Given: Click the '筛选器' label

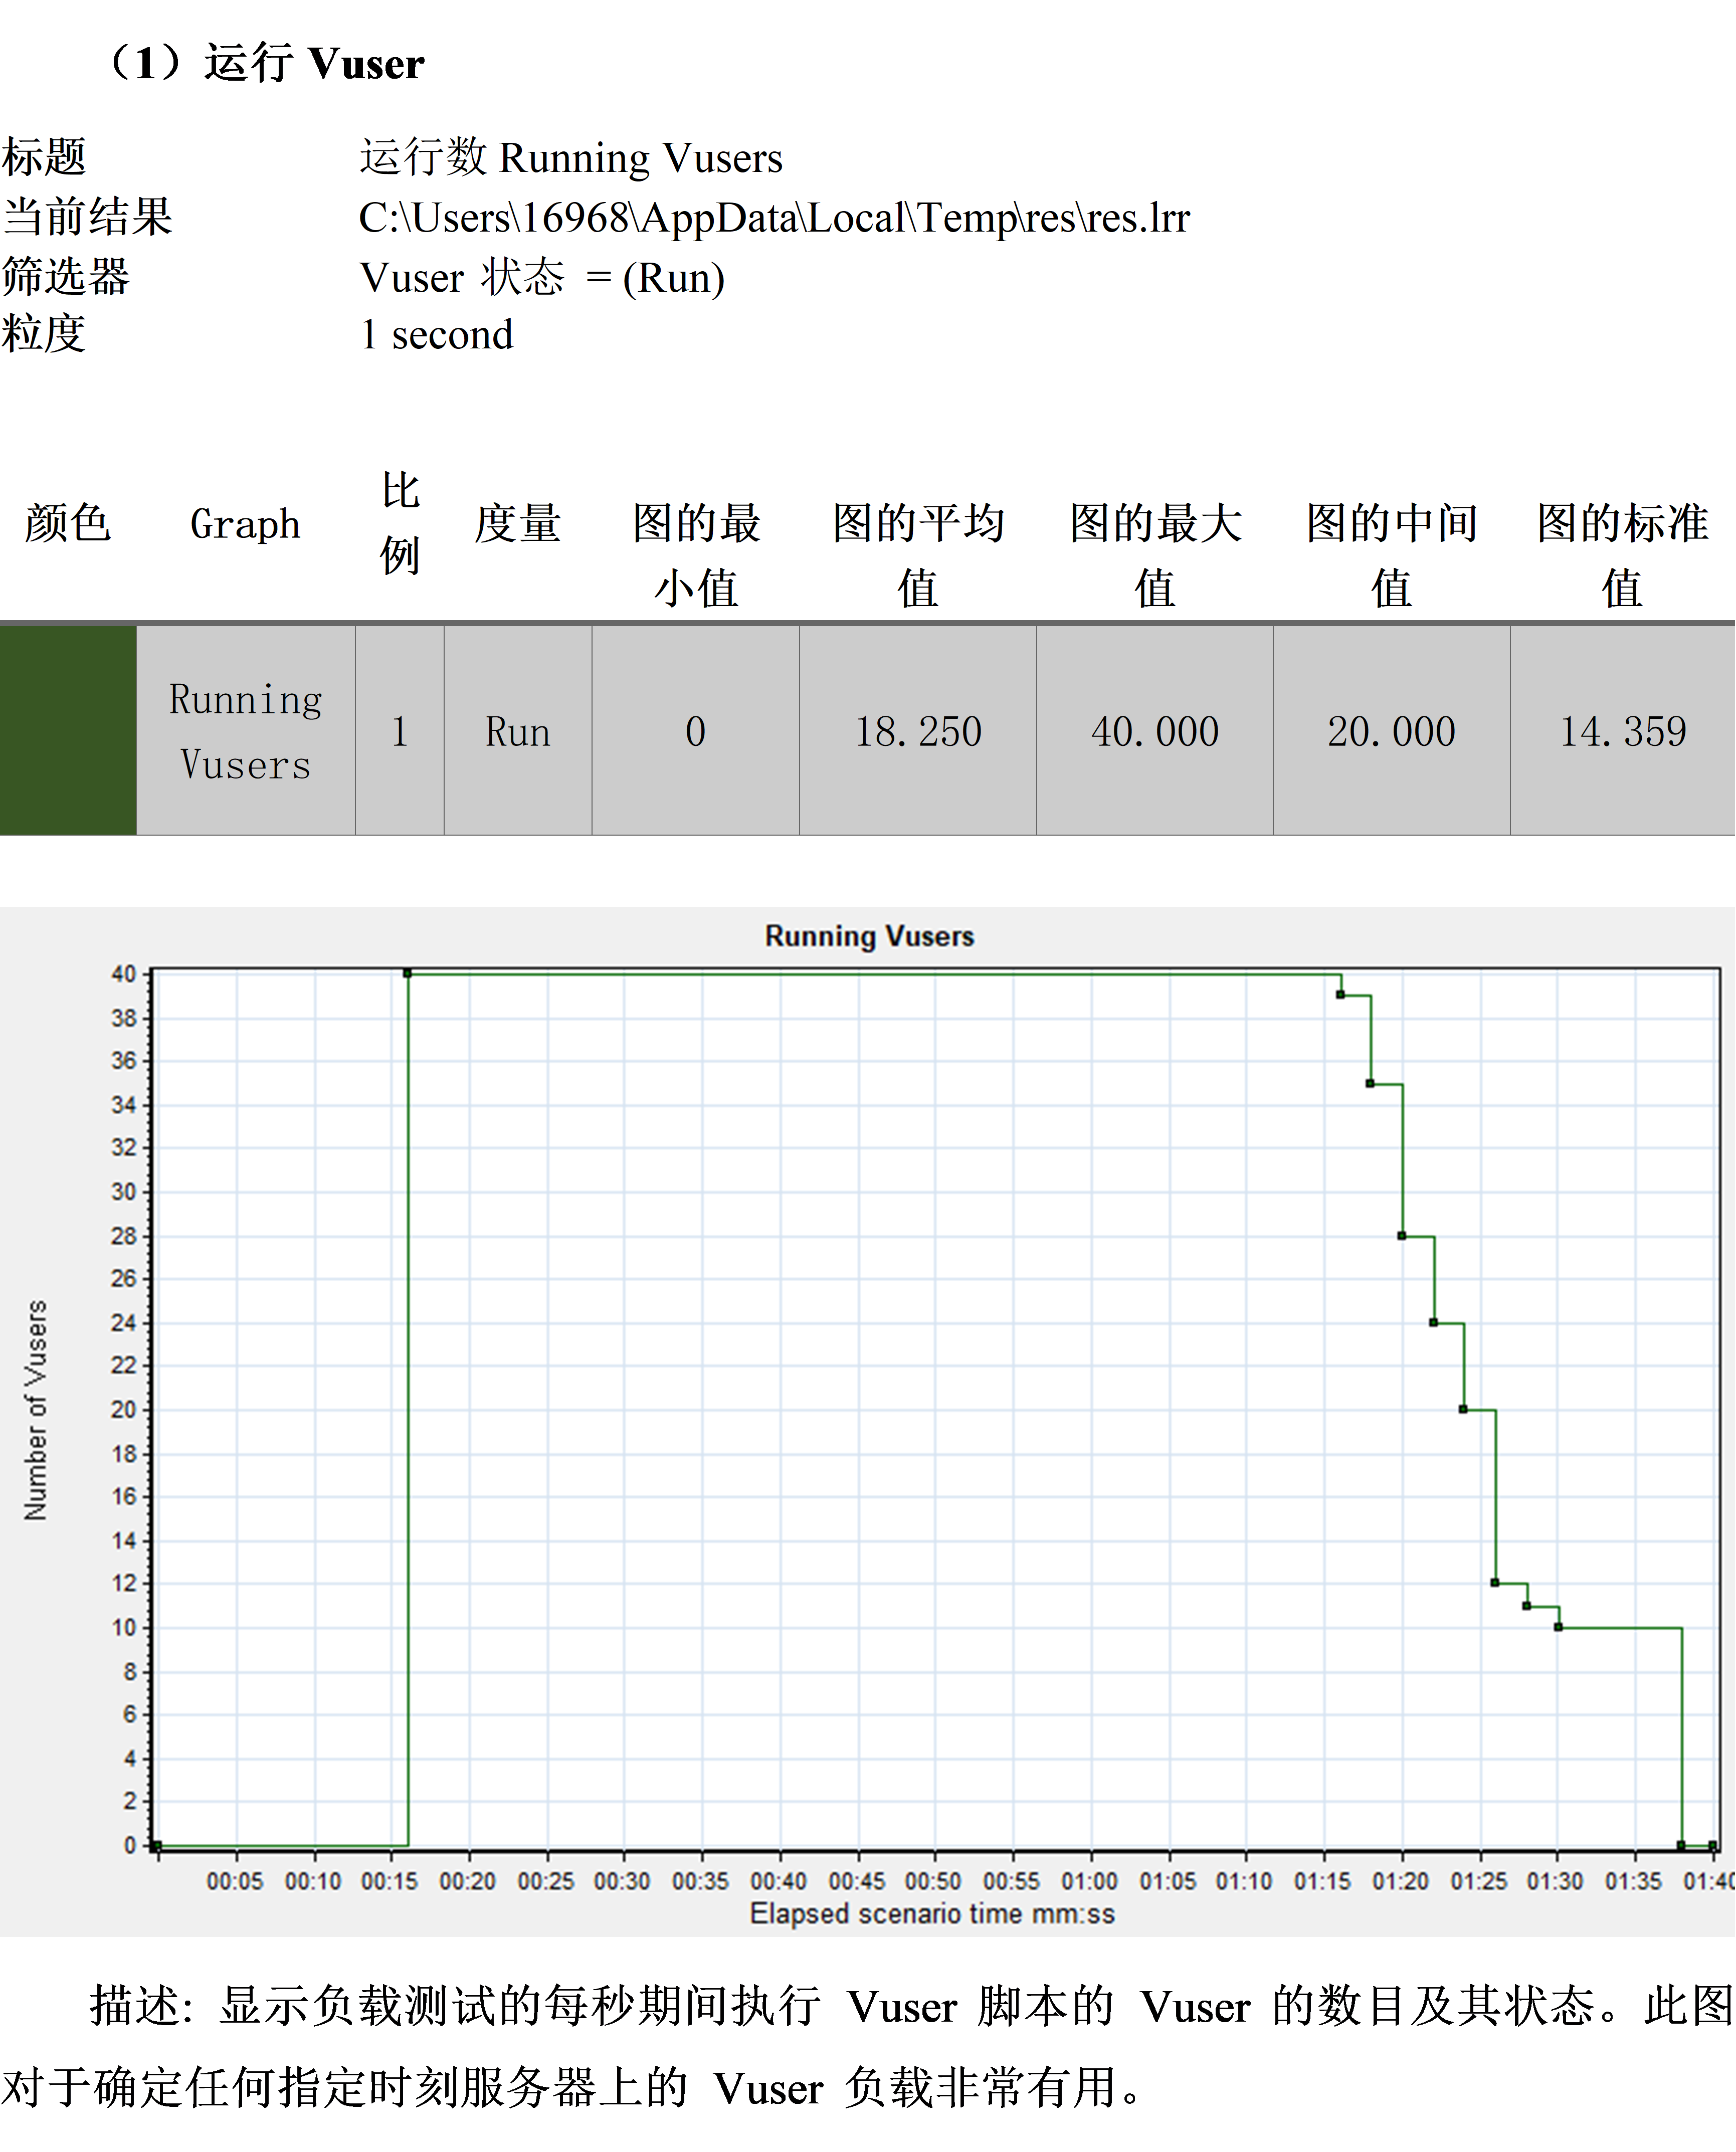Looking at the screenshot, I should [66, 277].
